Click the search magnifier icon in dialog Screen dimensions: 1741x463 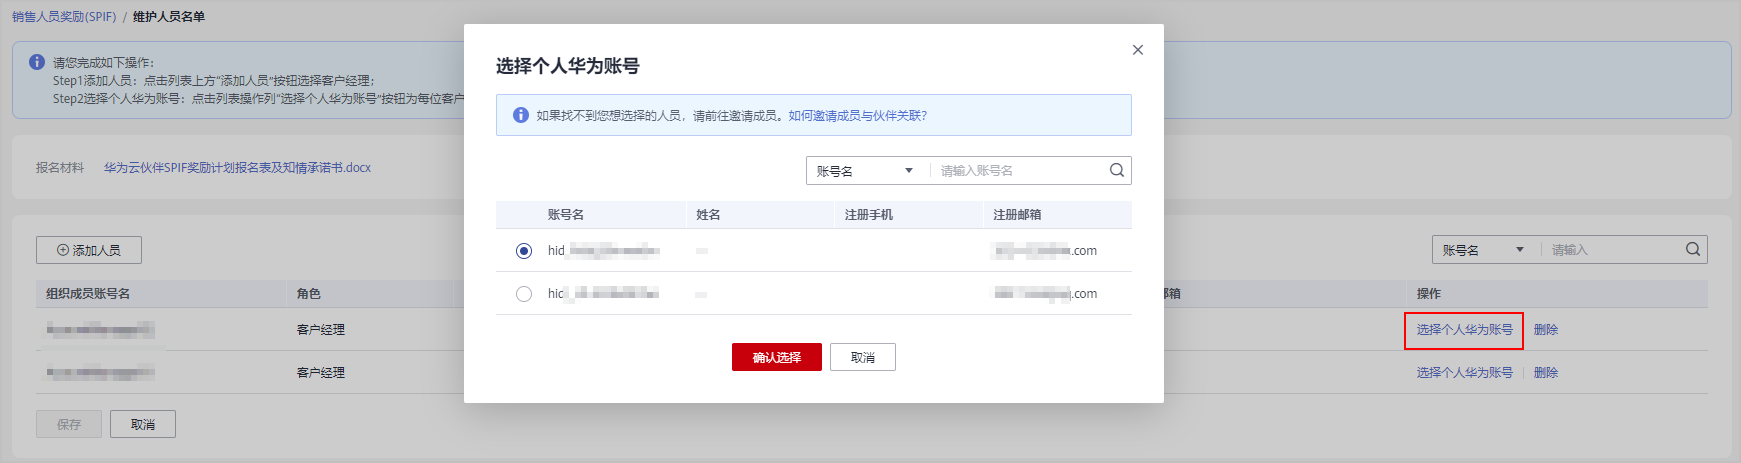(1116, 171)
